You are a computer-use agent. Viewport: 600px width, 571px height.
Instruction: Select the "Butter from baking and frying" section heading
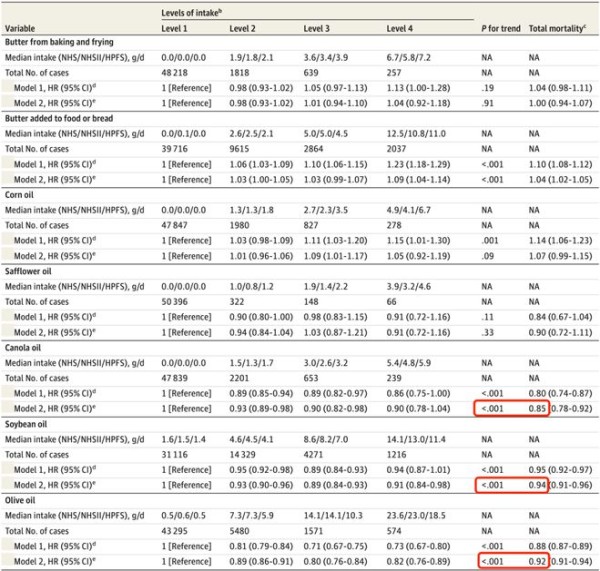point(59,42)
